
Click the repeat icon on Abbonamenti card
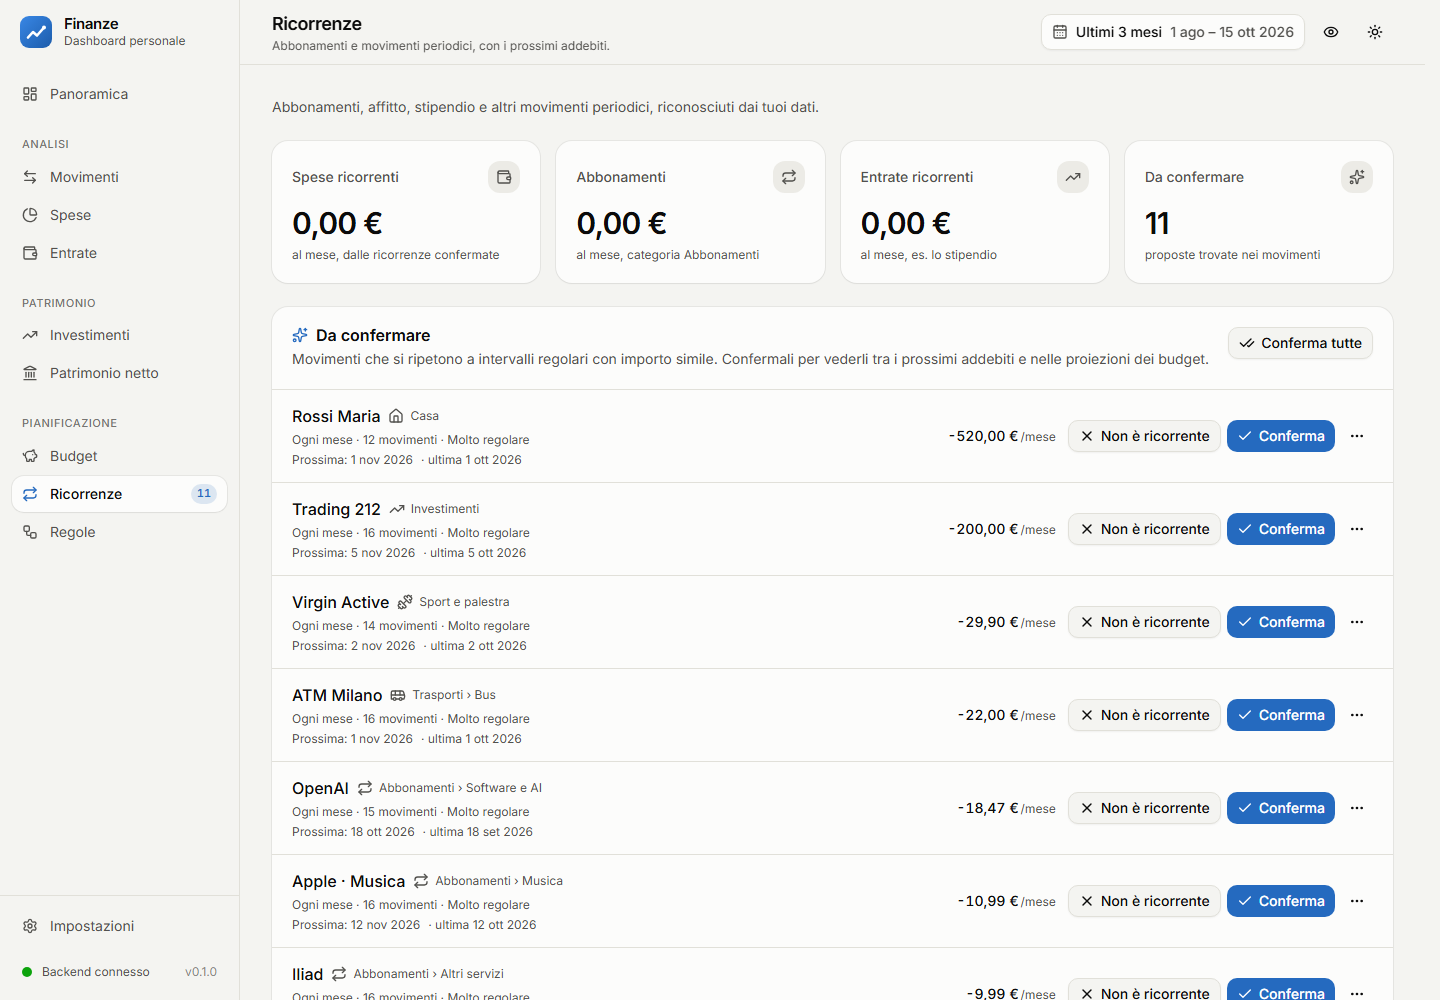(789, 177)
